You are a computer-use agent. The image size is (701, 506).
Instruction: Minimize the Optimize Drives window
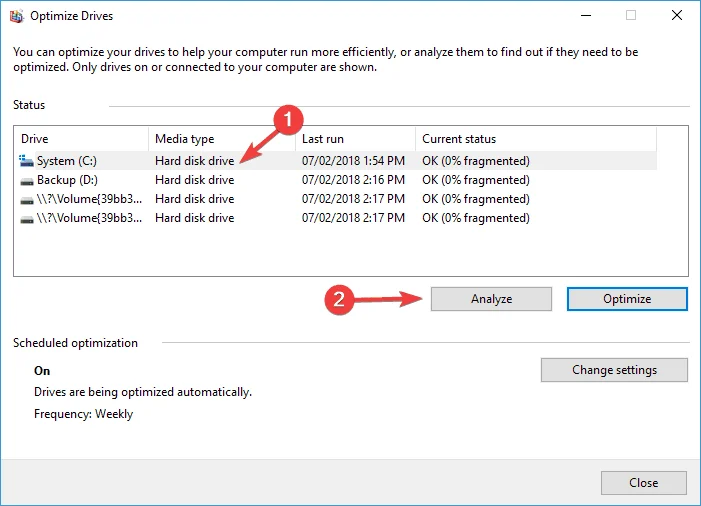(x=586, y=16)
